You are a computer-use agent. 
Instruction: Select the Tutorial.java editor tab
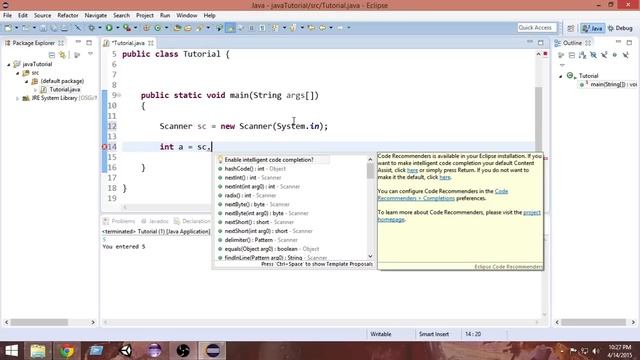tap(128, 43)
